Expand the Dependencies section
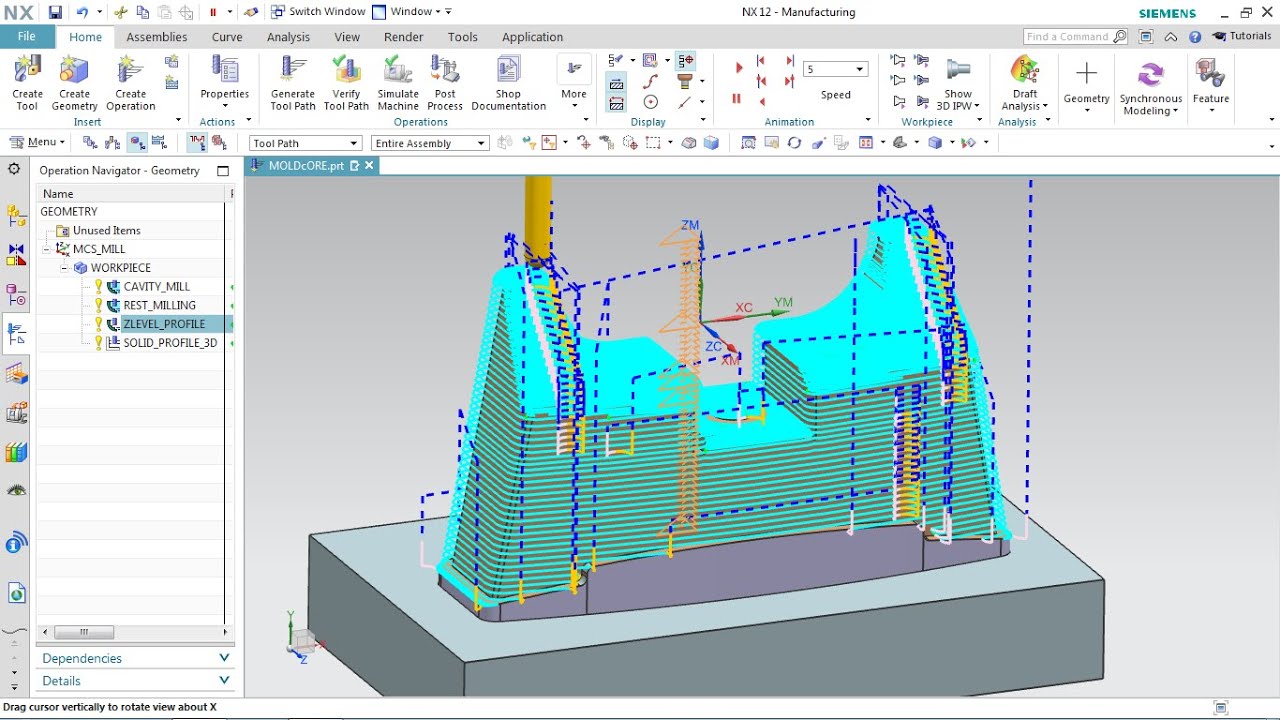 [135, 658]
